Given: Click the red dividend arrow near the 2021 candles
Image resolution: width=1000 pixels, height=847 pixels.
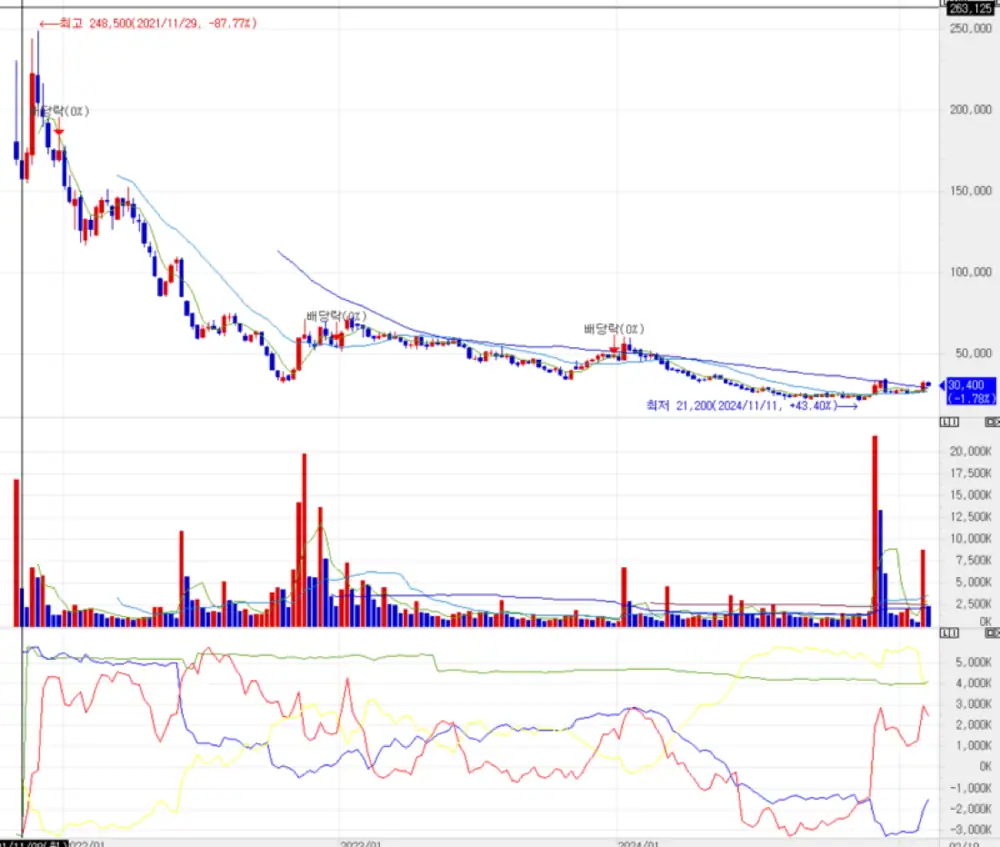Looking at the screenshot, I should point(59,131).
